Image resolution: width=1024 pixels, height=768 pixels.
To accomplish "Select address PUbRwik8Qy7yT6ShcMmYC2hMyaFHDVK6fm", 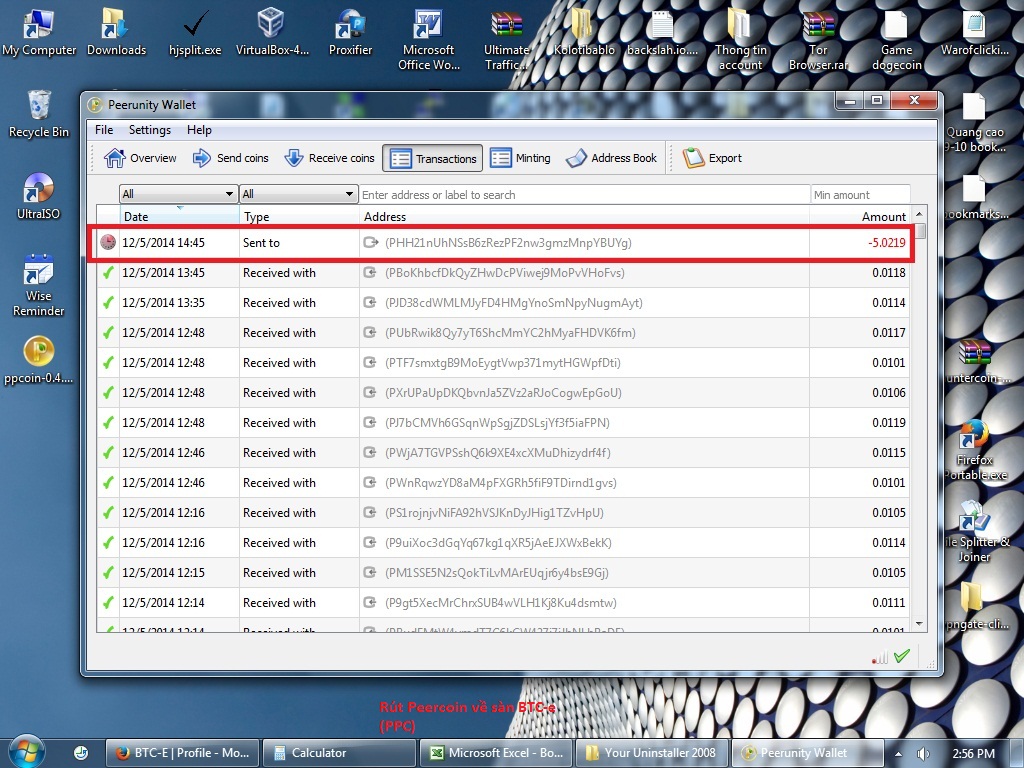I will (x=510, y=332).
